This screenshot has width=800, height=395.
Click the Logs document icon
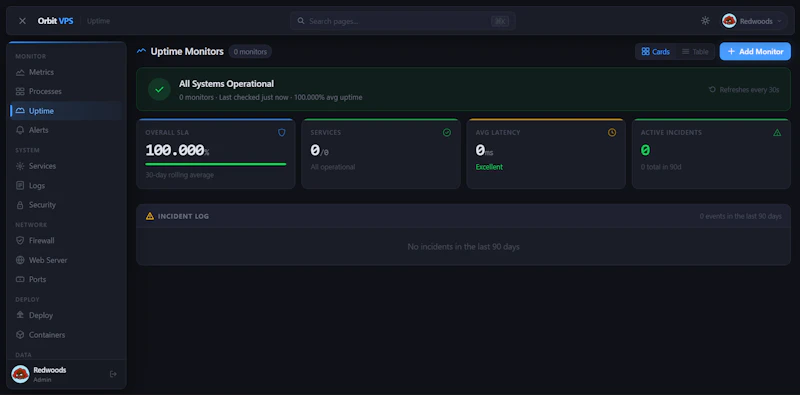(x=20, y=186)
